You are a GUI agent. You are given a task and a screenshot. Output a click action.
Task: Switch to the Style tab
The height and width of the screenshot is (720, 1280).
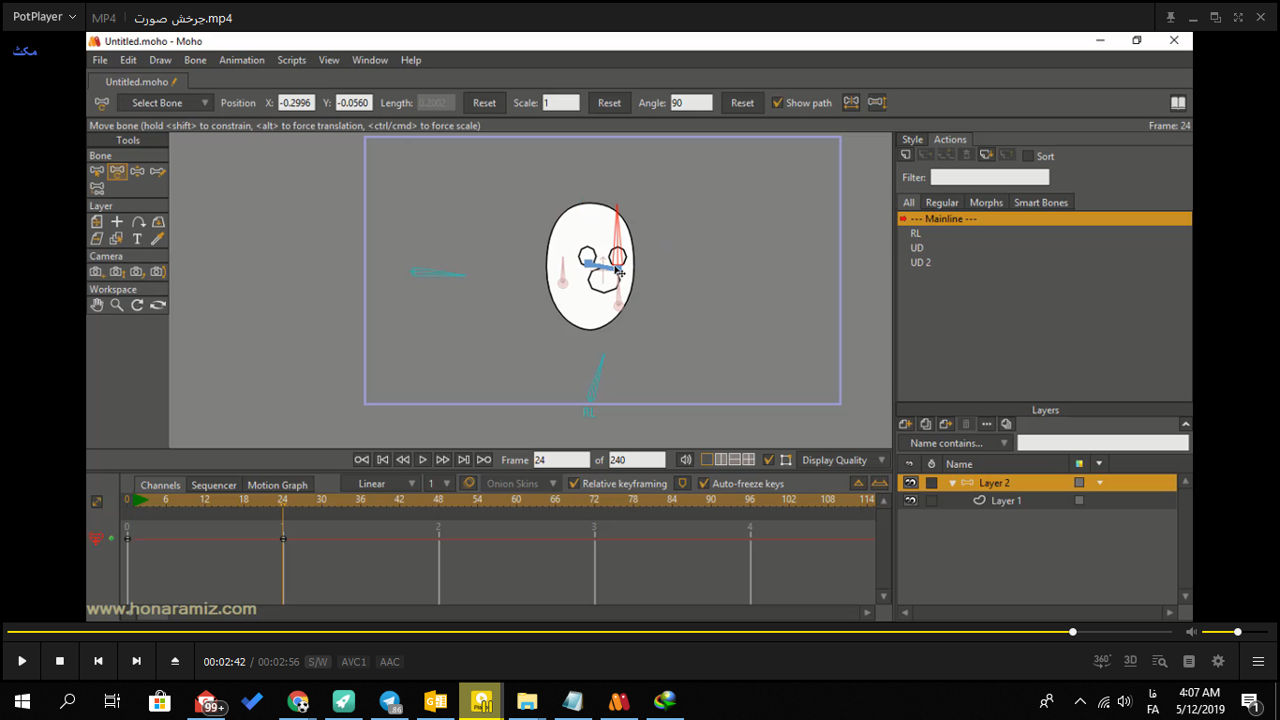point(912,139)
